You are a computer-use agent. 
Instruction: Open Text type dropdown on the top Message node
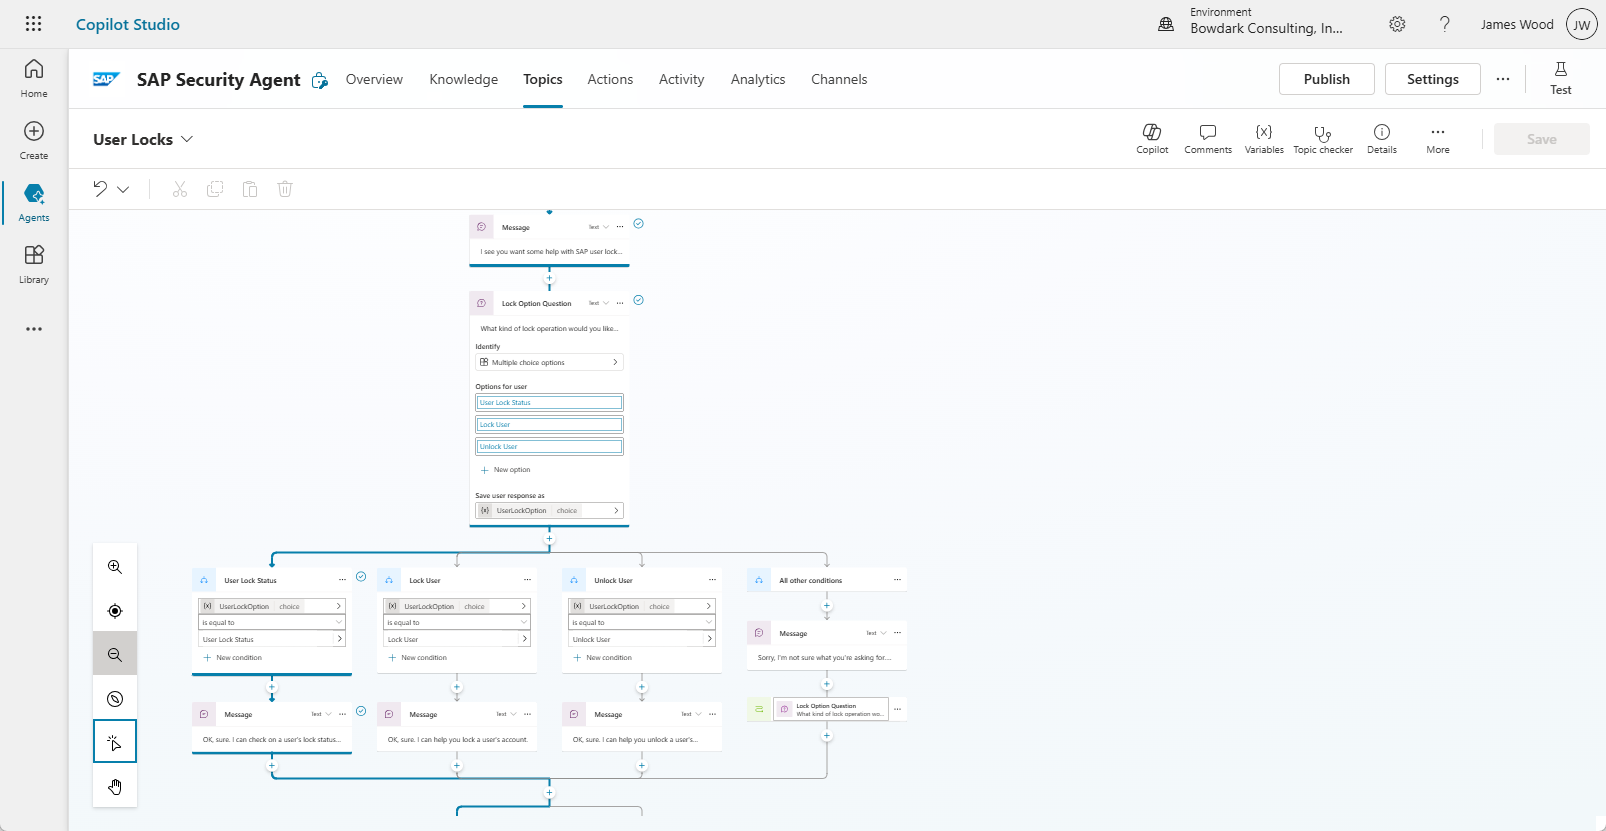599,227
